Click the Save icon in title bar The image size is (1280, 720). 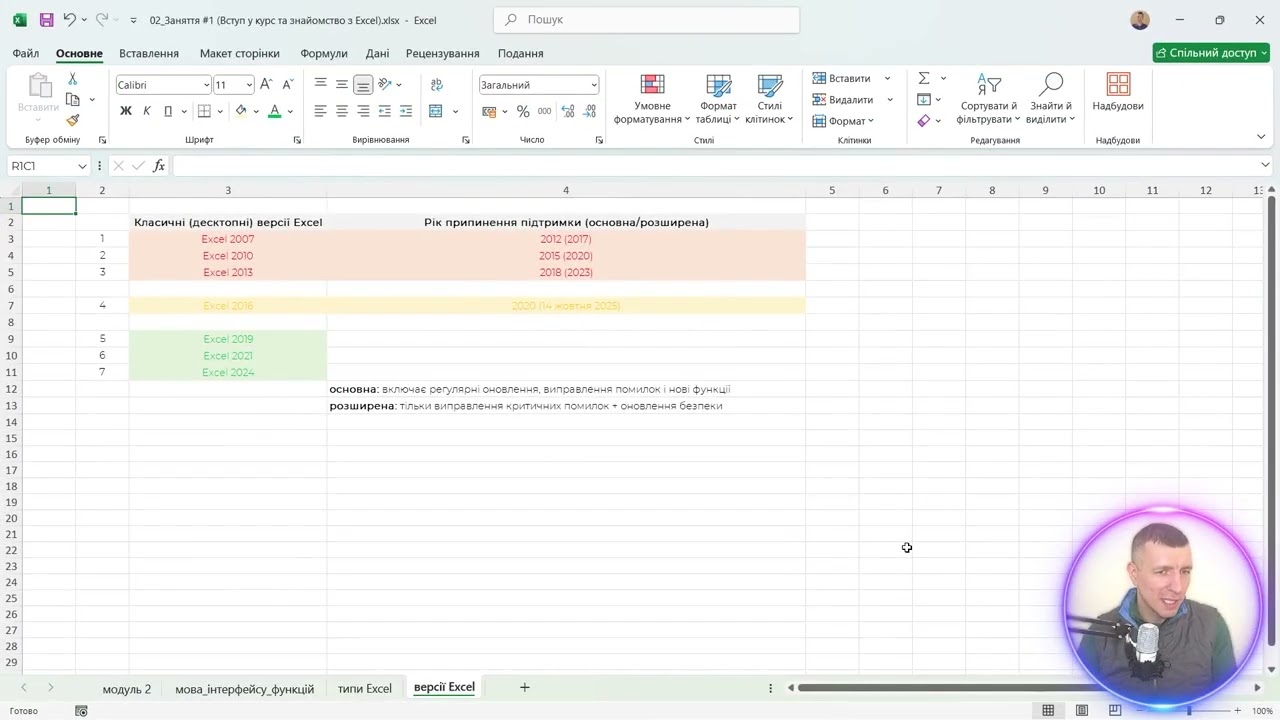(46, 20)
